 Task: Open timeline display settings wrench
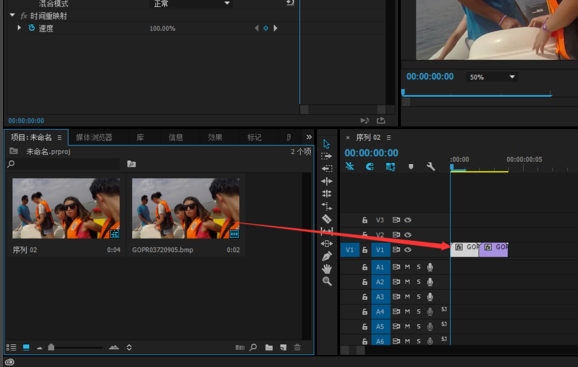click(431, 167)
